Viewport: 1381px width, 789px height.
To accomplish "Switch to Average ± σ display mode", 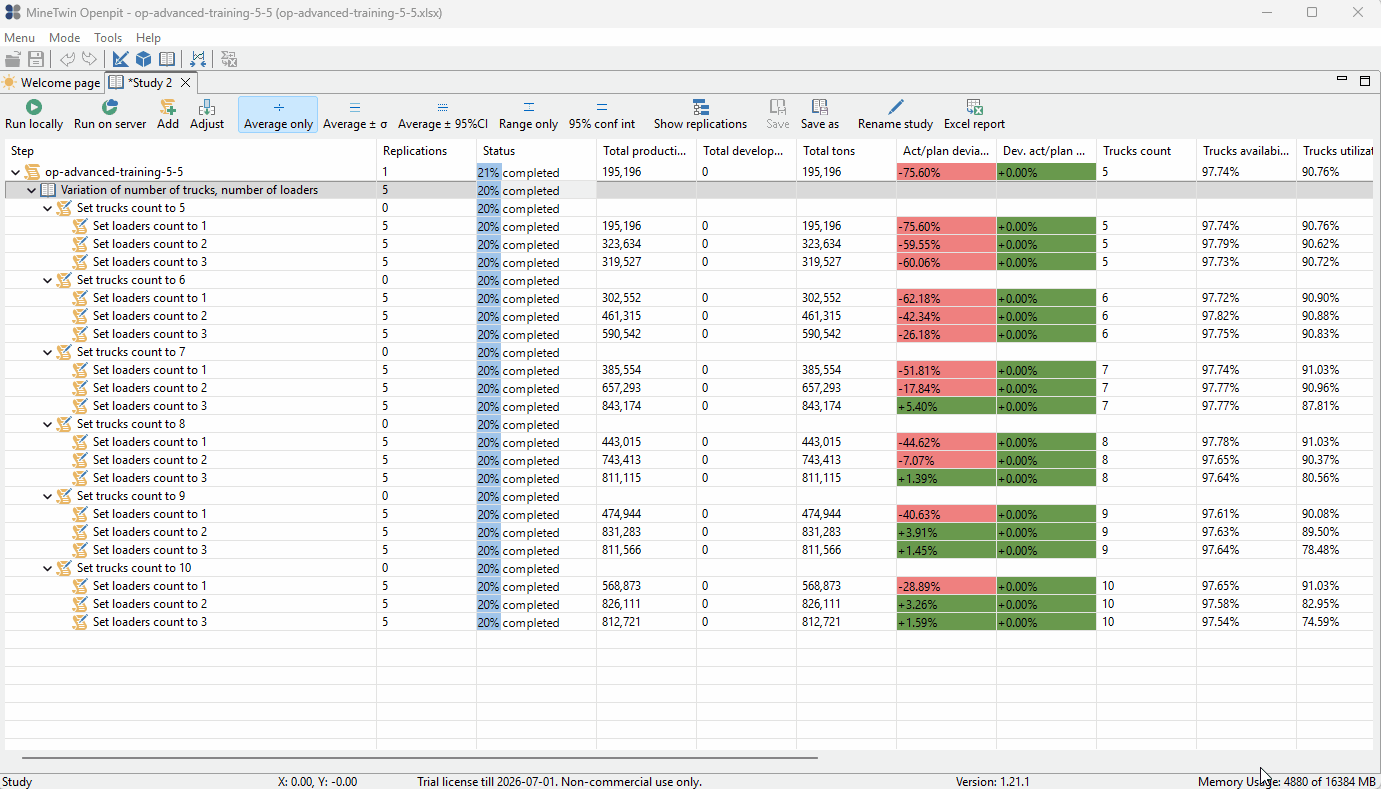I will pos(355,115).
